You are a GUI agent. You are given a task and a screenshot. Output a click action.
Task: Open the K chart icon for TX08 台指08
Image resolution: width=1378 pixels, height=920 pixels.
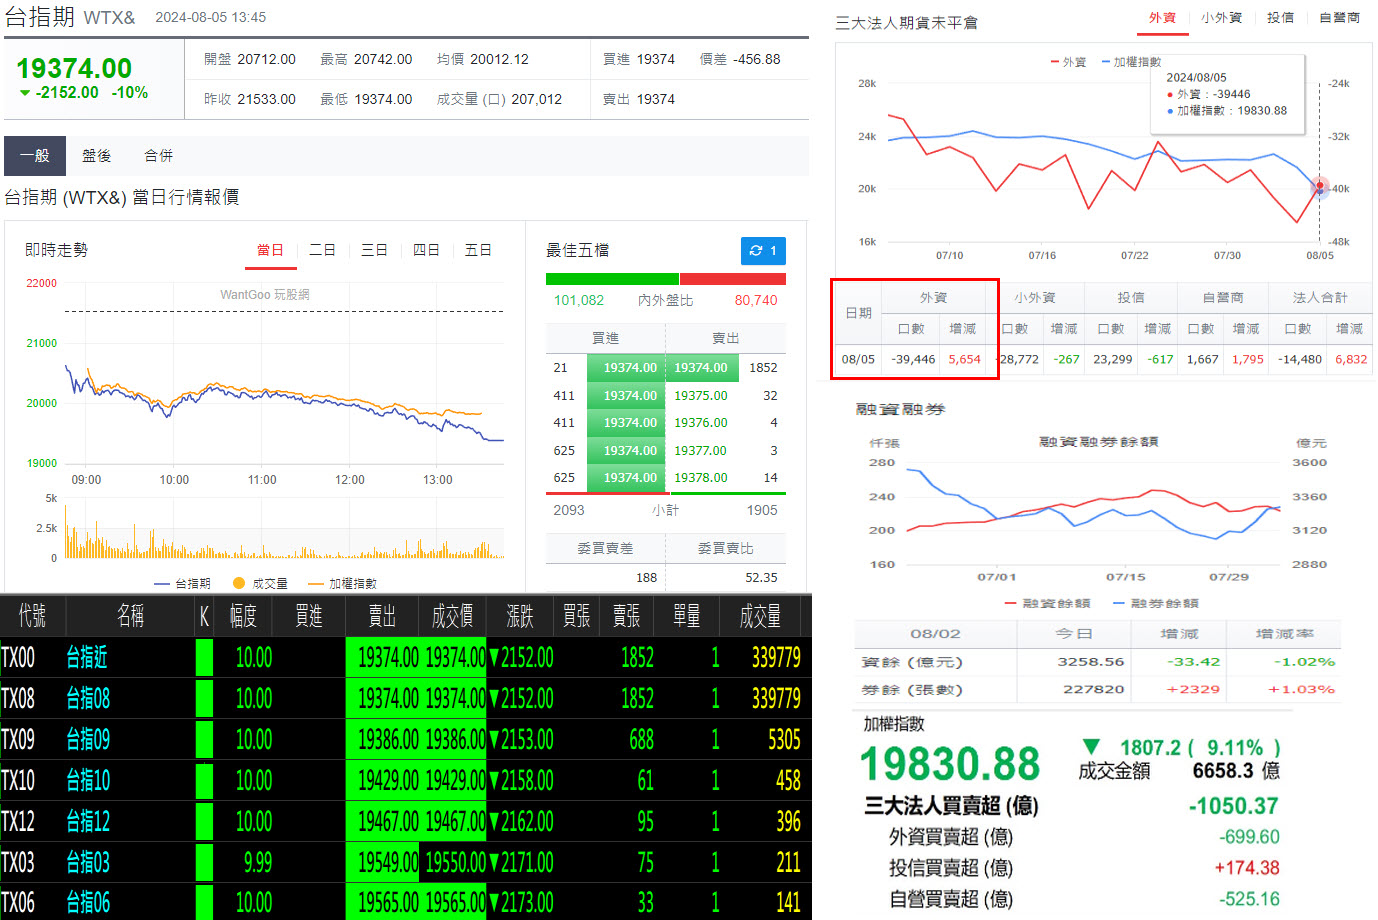[203, 699]
